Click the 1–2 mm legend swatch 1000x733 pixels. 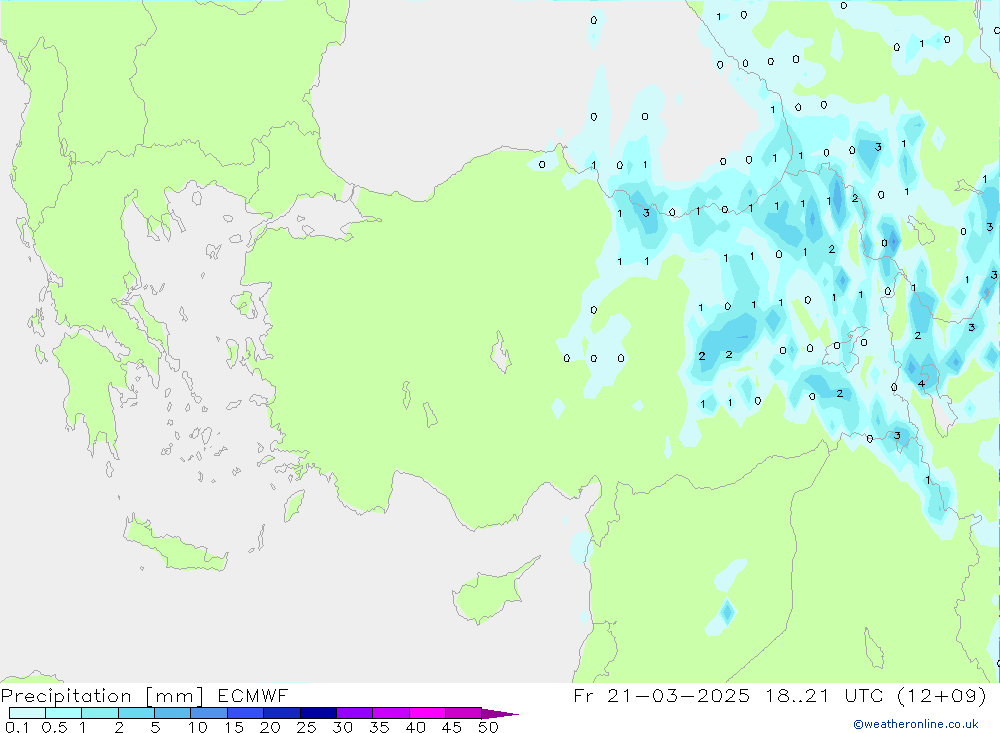100,713
